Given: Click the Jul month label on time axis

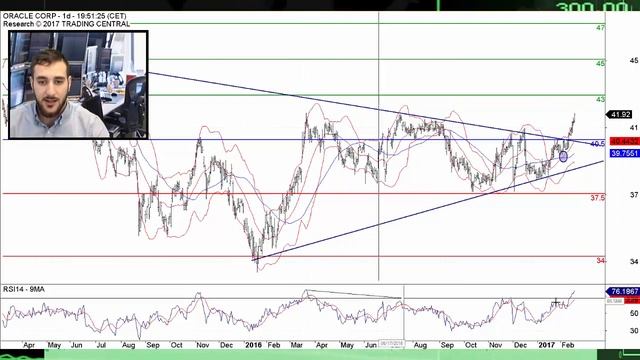Looking at the screenshot, I should point(101,345).
